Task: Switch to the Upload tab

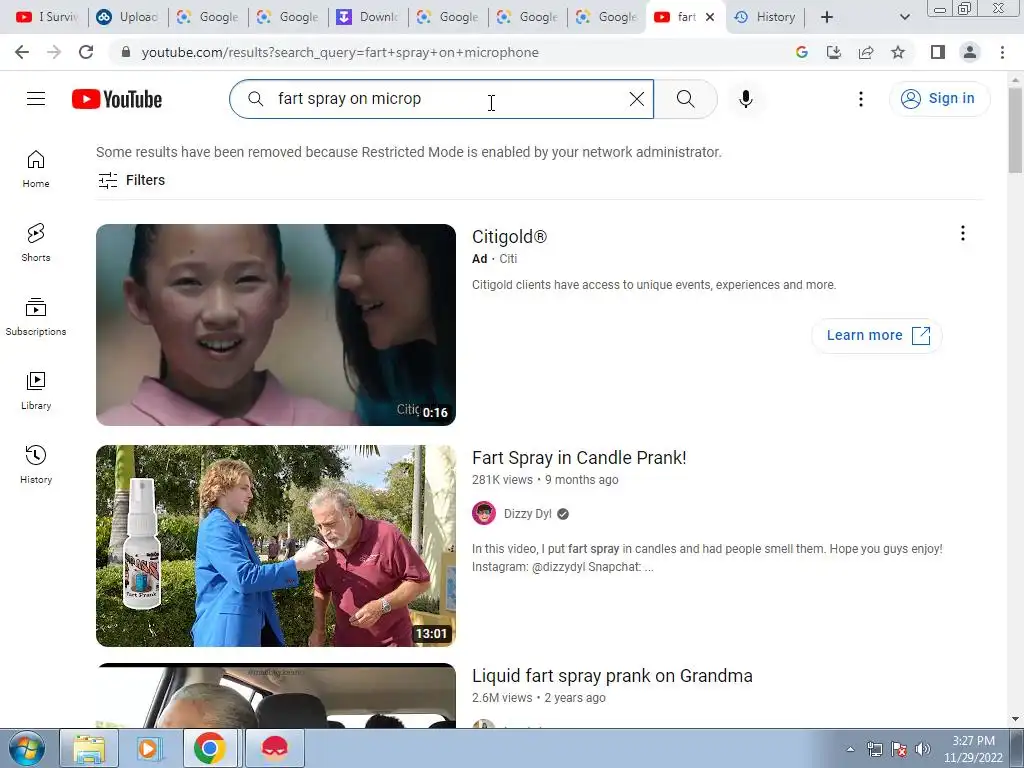Action: click(x=128, y=17)
